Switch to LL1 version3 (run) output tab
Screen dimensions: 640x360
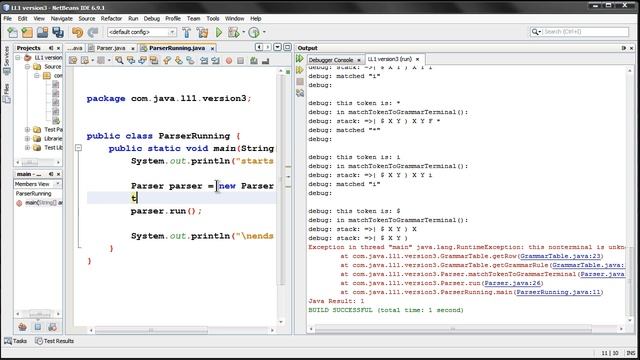pyautogui.click(x=389, y=59)
